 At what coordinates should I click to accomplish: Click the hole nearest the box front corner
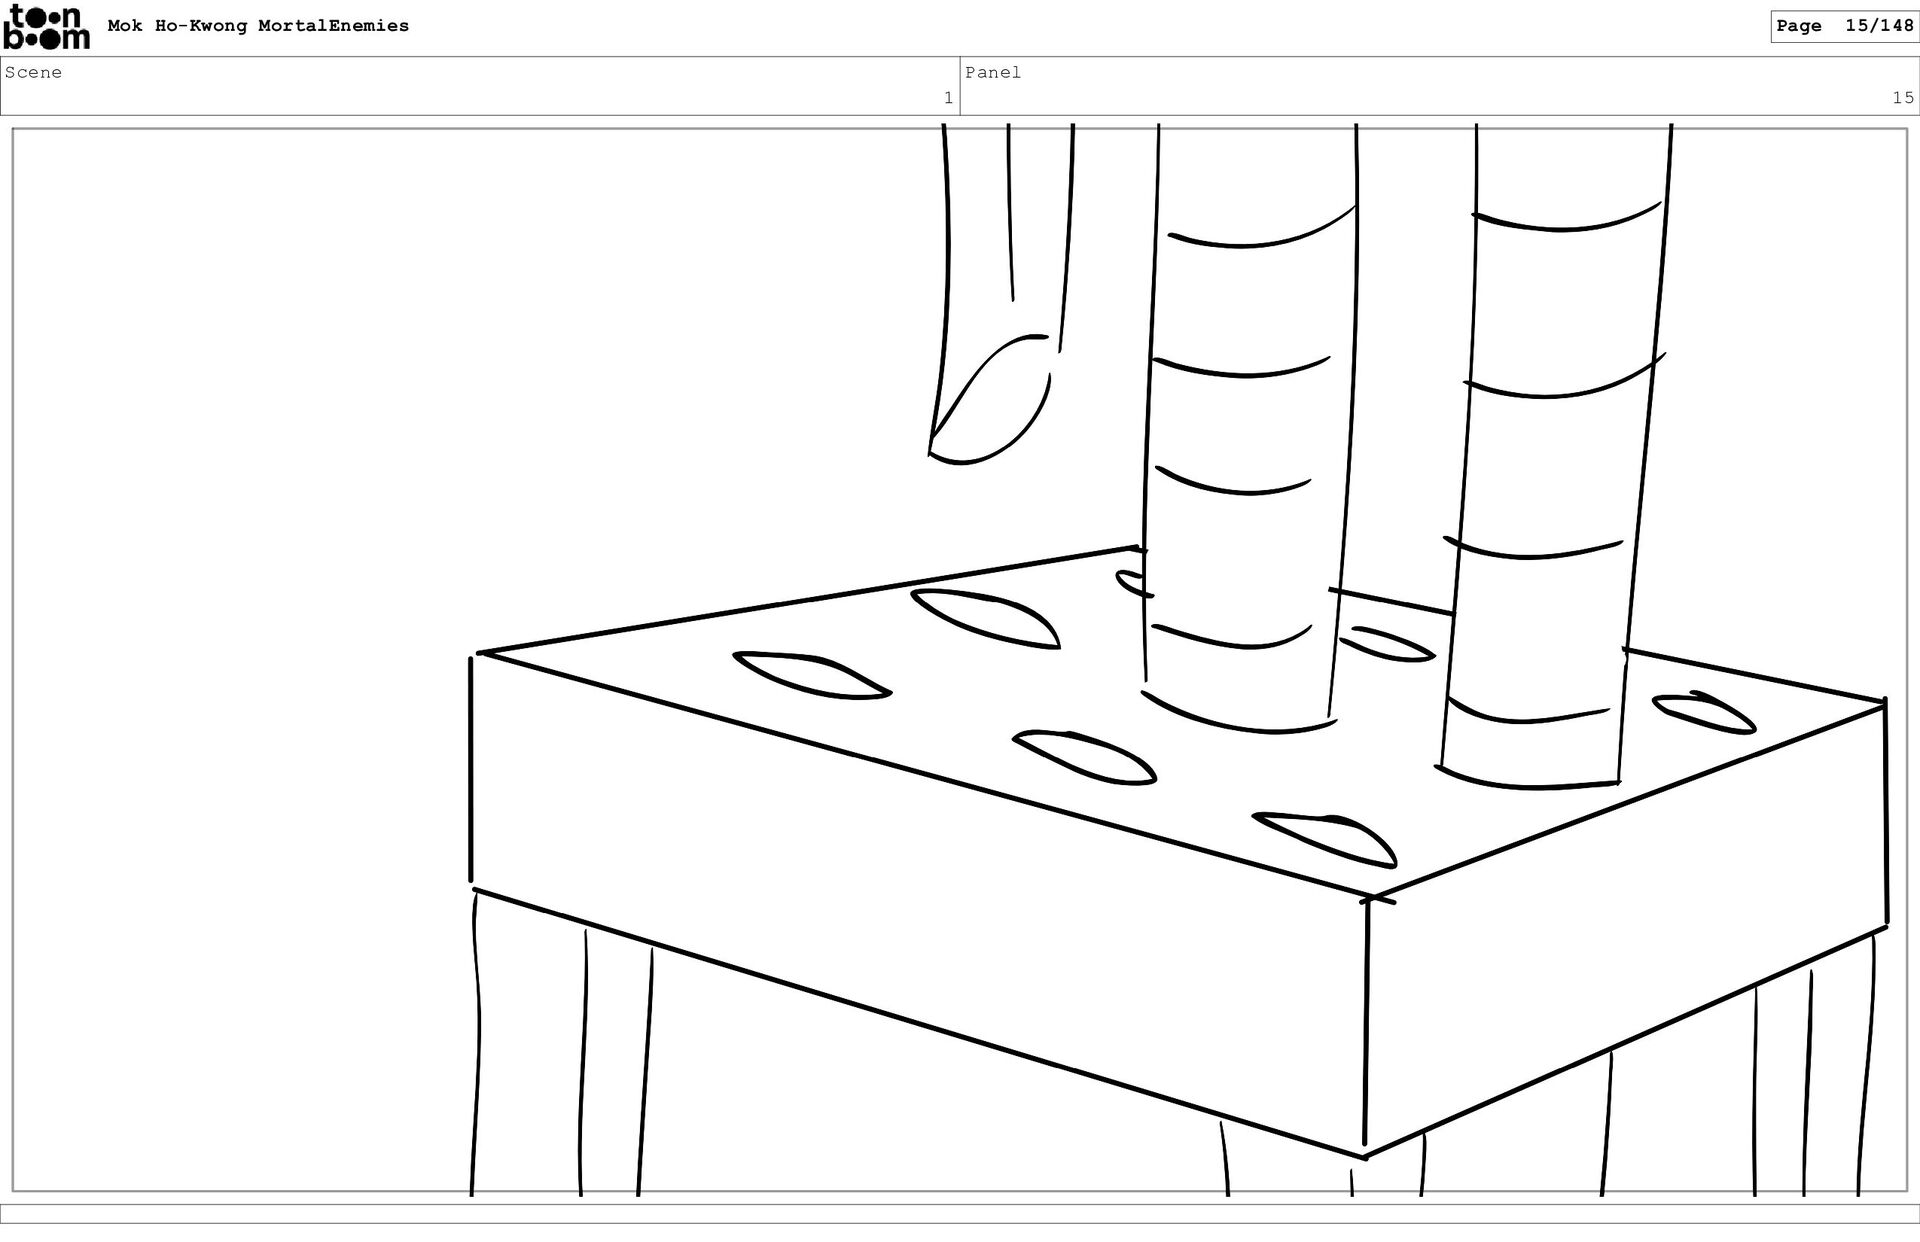click(x=1325, y=838)
